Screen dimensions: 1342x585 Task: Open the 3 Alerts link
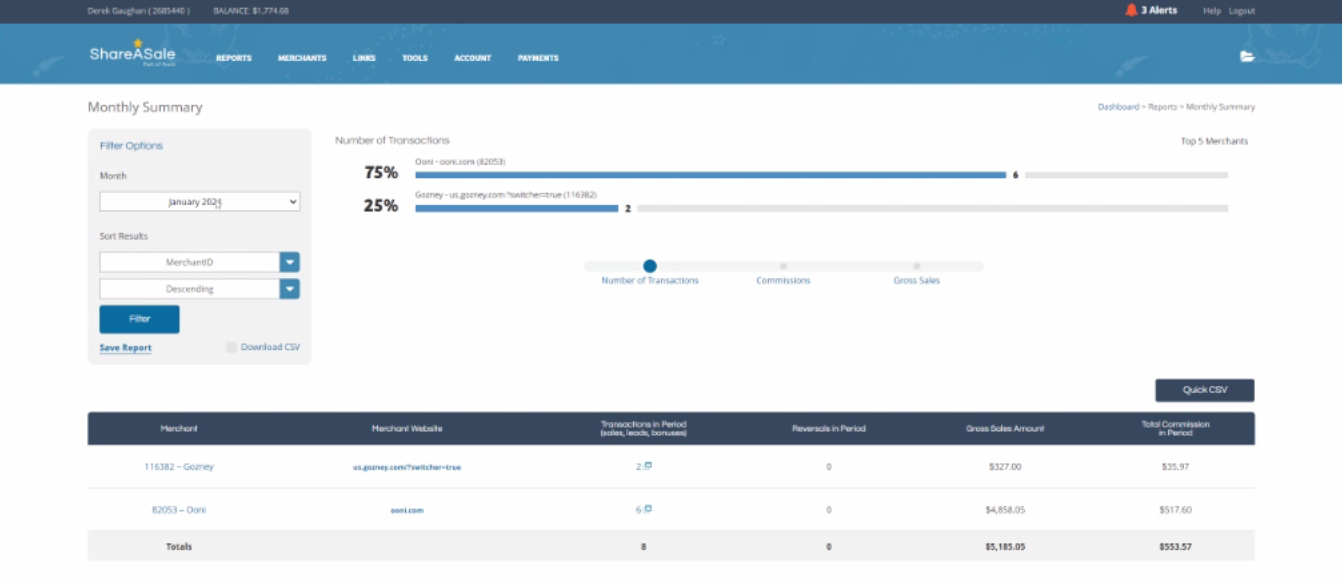tap(1159, 10)
